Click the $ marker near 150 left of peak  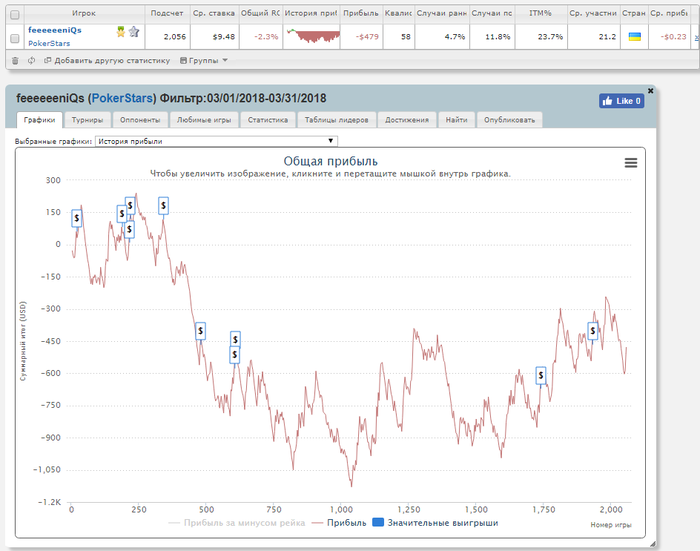(121, 213)
